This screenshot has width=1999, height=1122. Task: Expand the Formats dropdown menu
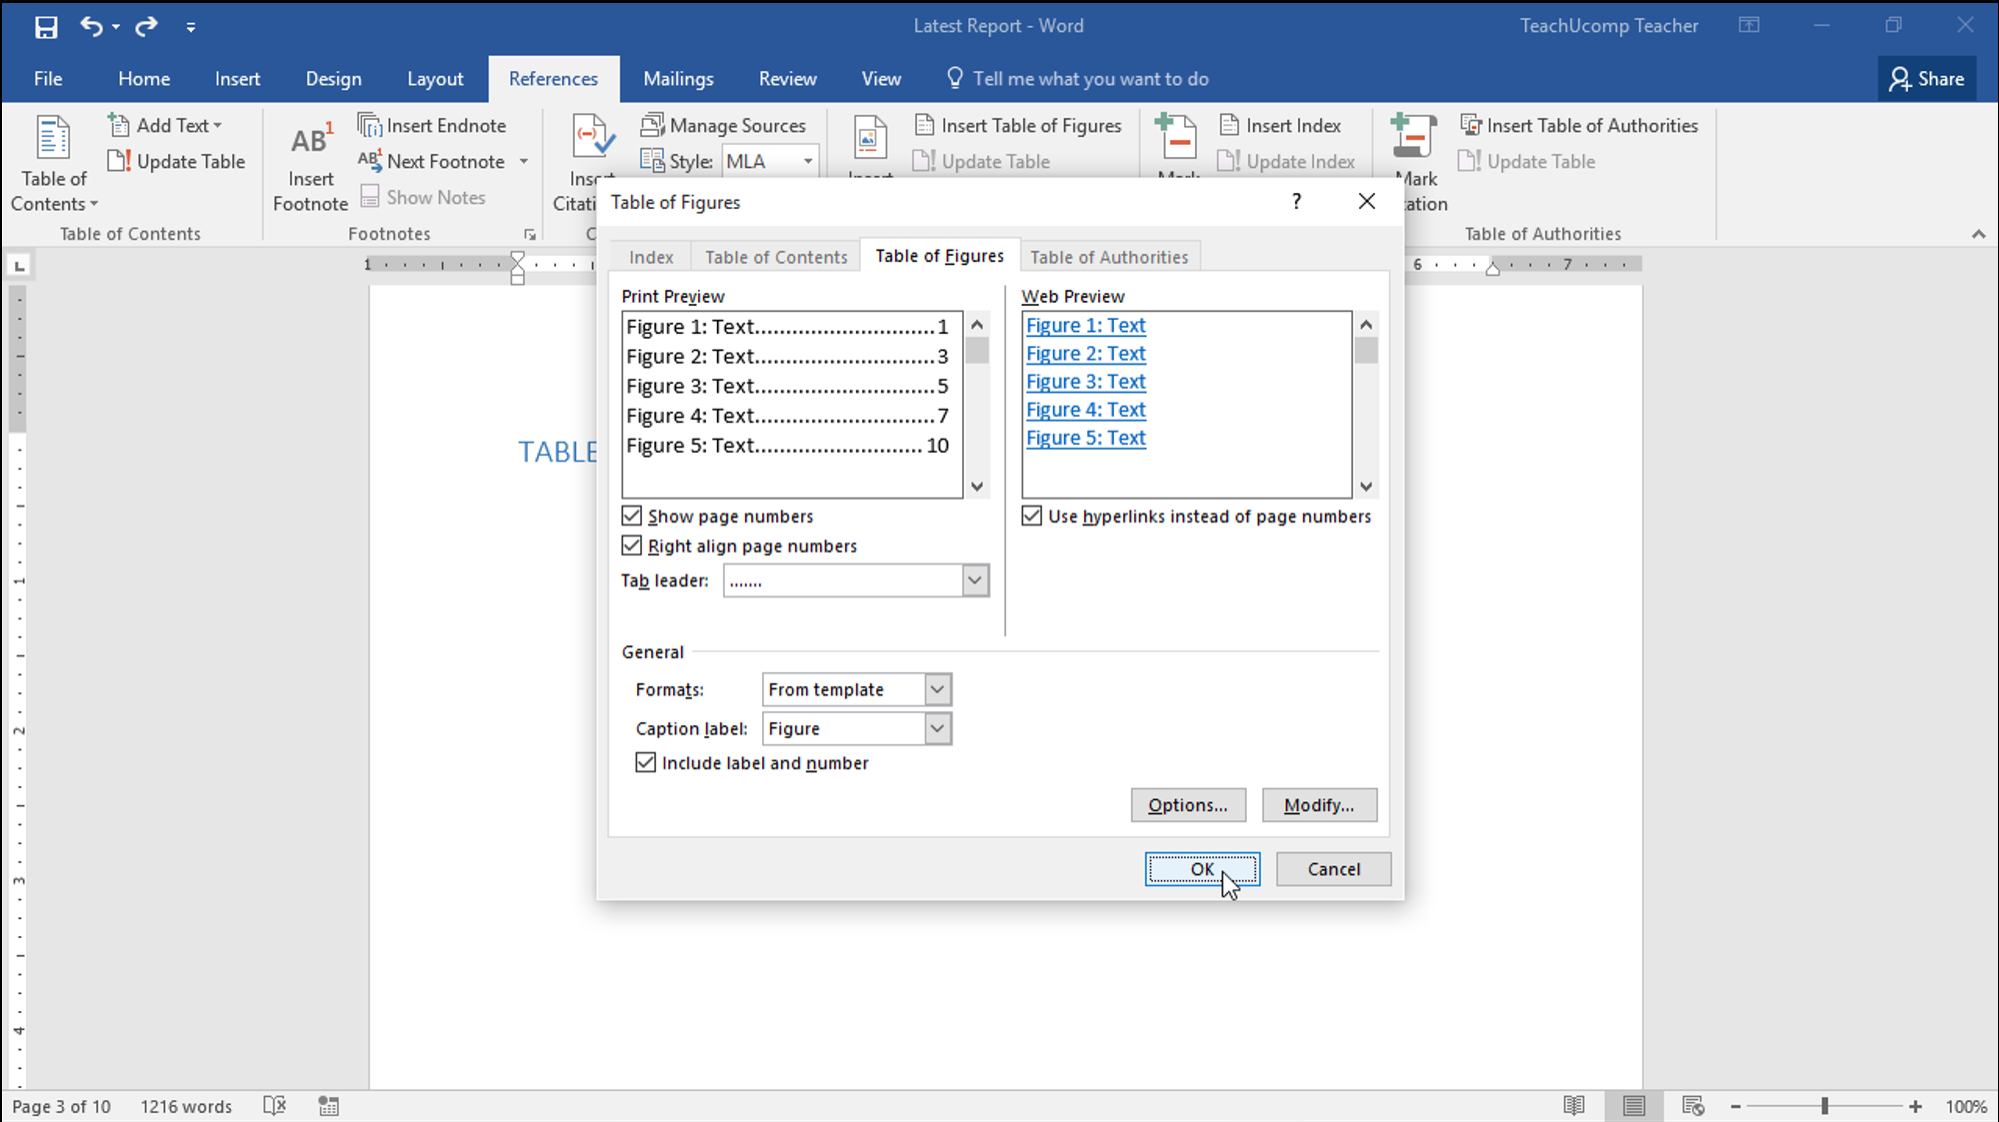click(x=936, y=689)
